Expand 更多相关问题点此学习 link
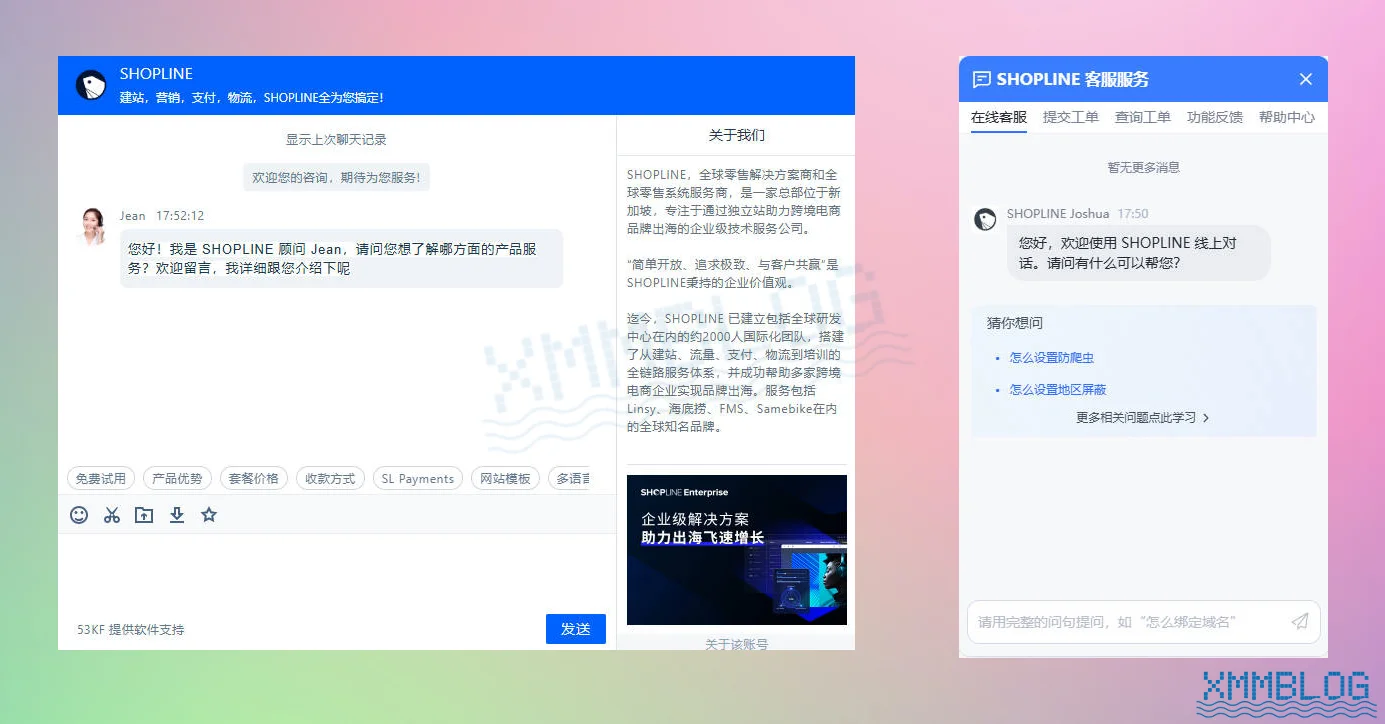The image size is (1385, 724). 1143,418
